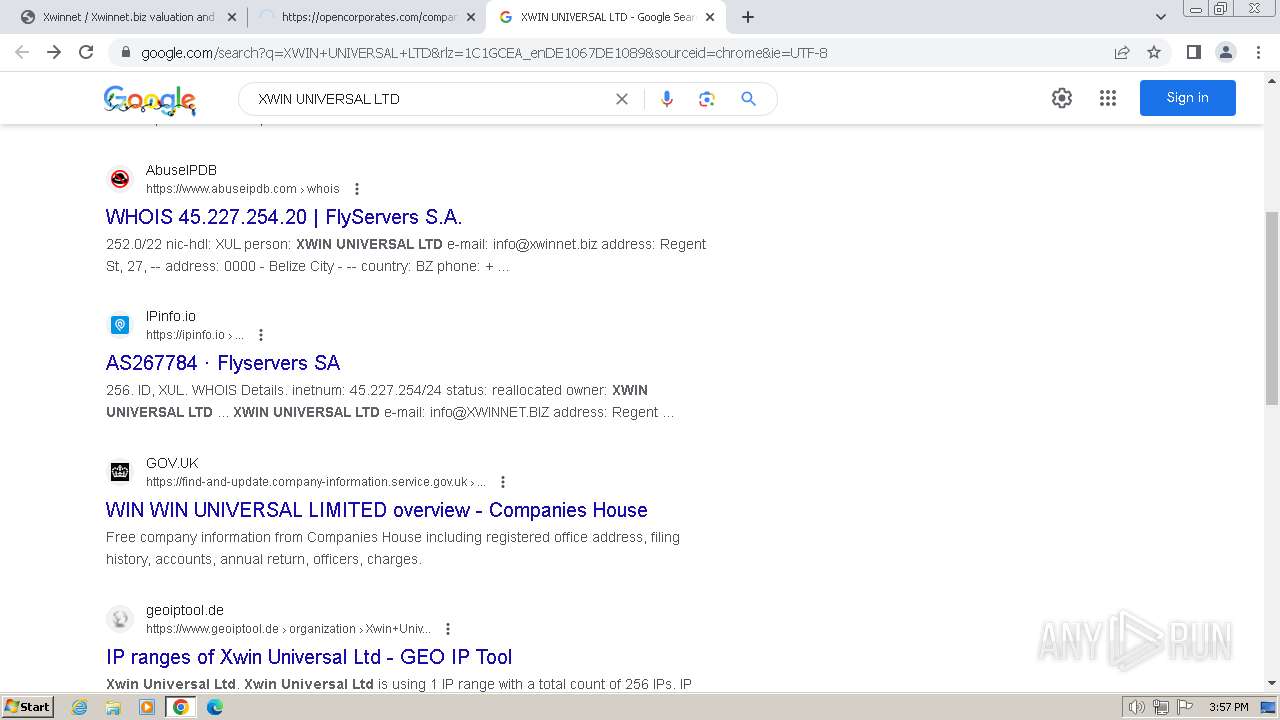
Task: Close the opencorporates tab
Action: (471, 17)
